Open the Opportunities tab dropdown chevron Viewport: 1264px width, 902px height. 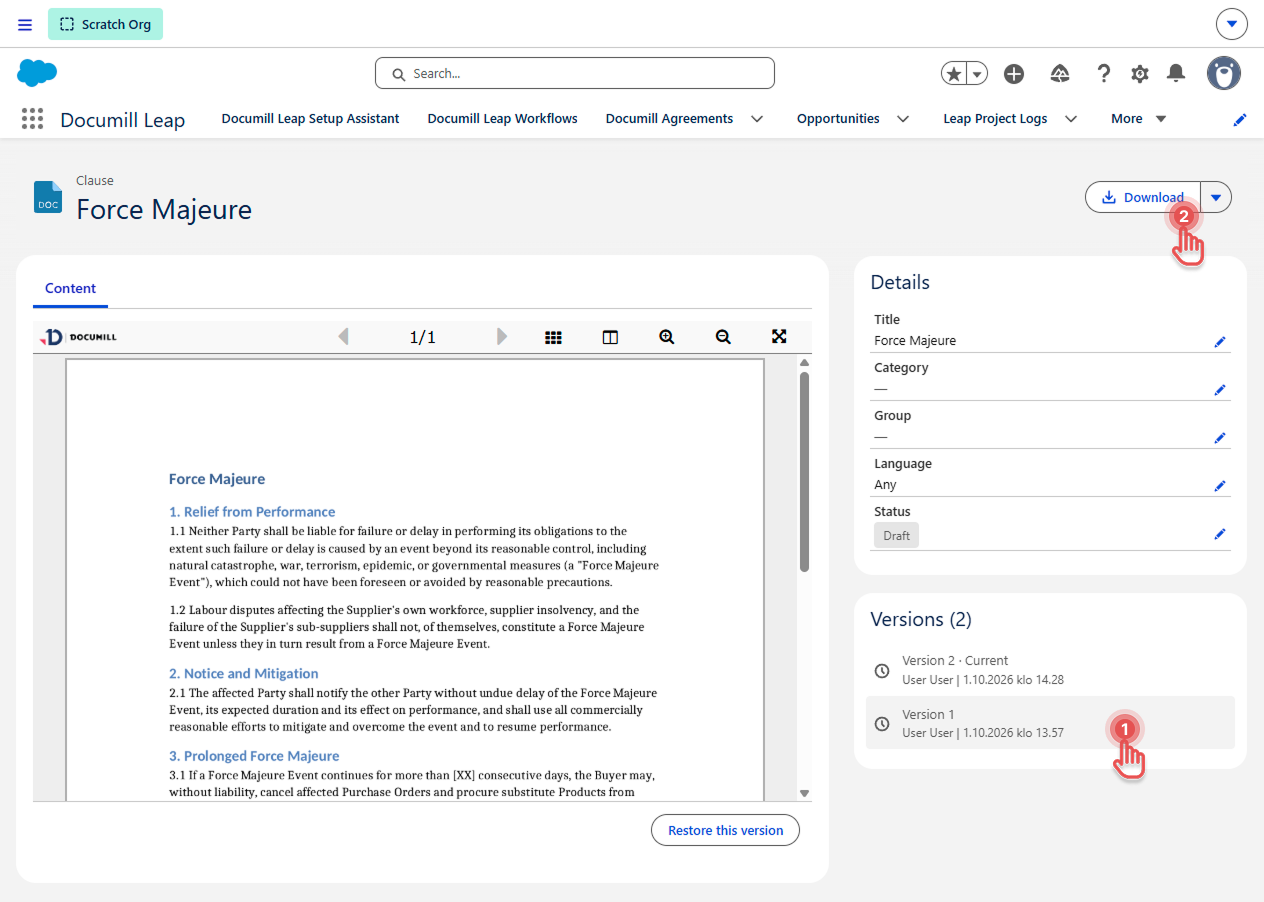coord(903,119)
